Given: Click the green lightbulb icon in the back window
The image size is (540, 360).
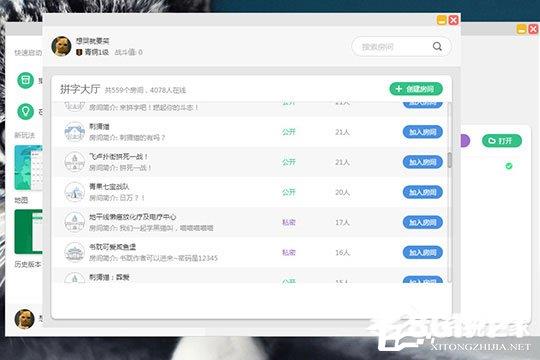Looking at the screenshot, I should click(25, 111).
